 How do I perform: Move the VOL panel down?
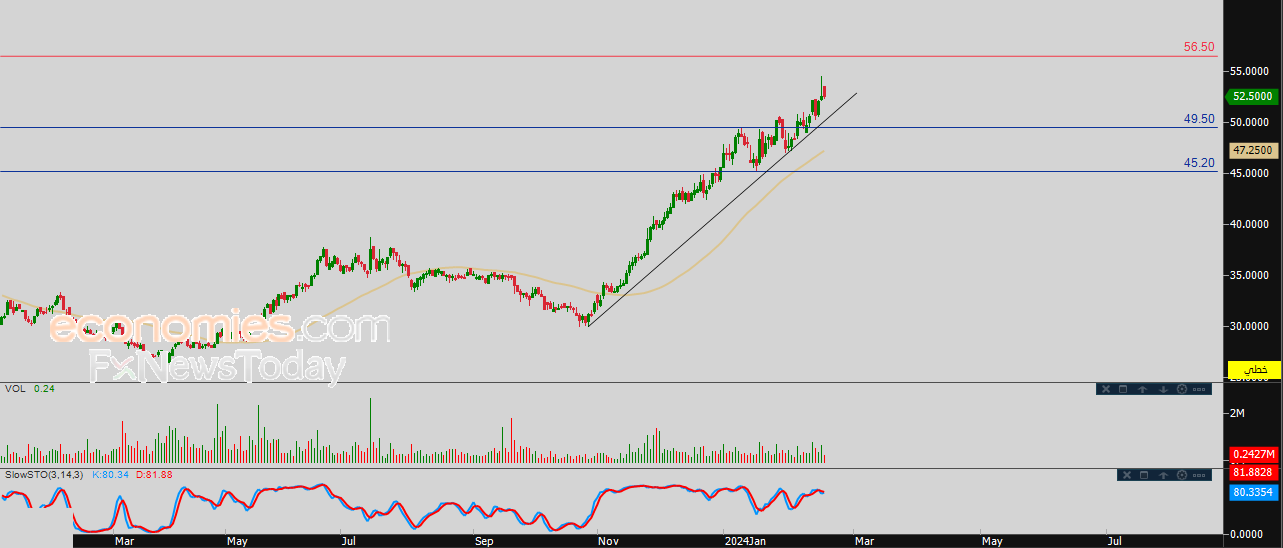pyautogui.click(x=1163, y=389)
